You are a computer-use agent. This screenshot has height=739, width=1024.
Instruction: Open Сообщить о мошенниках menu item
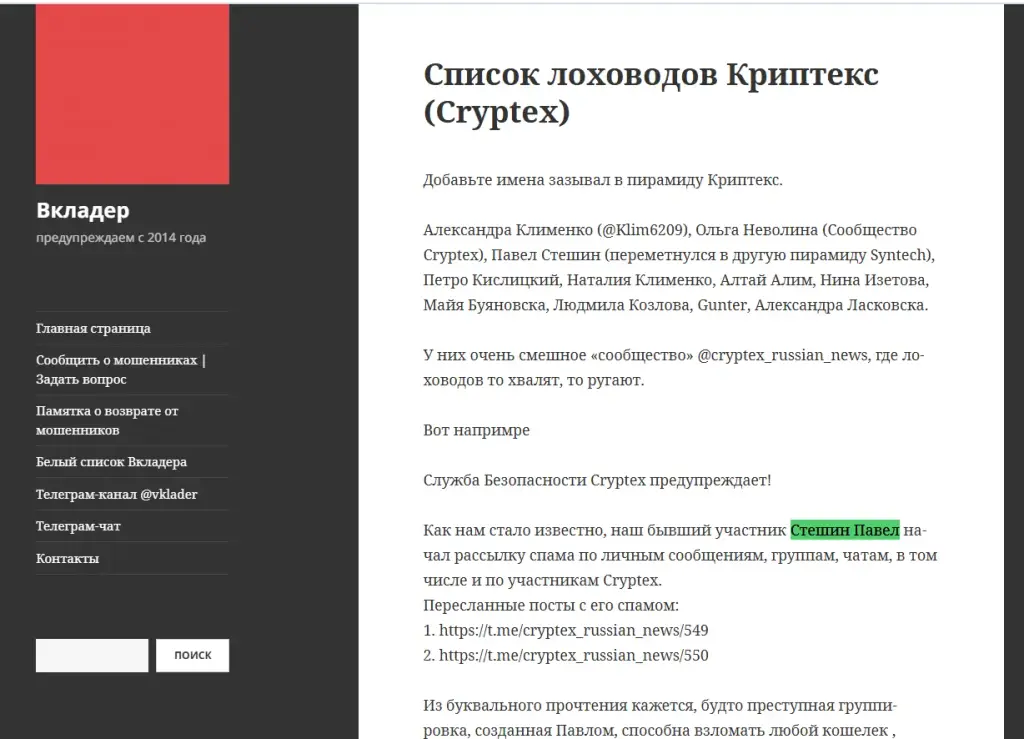point(121,370)
